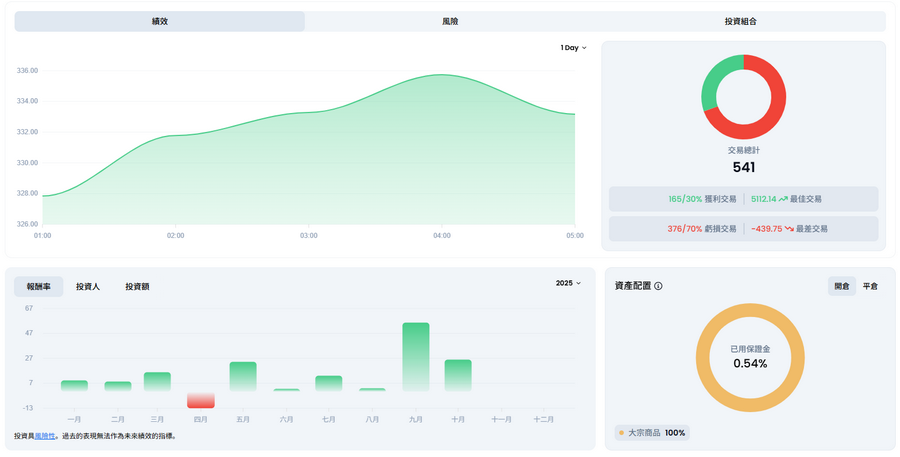This screenshot has height=457, width=900.
Task: Click the 376/70% 虧損交易 stat
Action: (x=701, y=228)
